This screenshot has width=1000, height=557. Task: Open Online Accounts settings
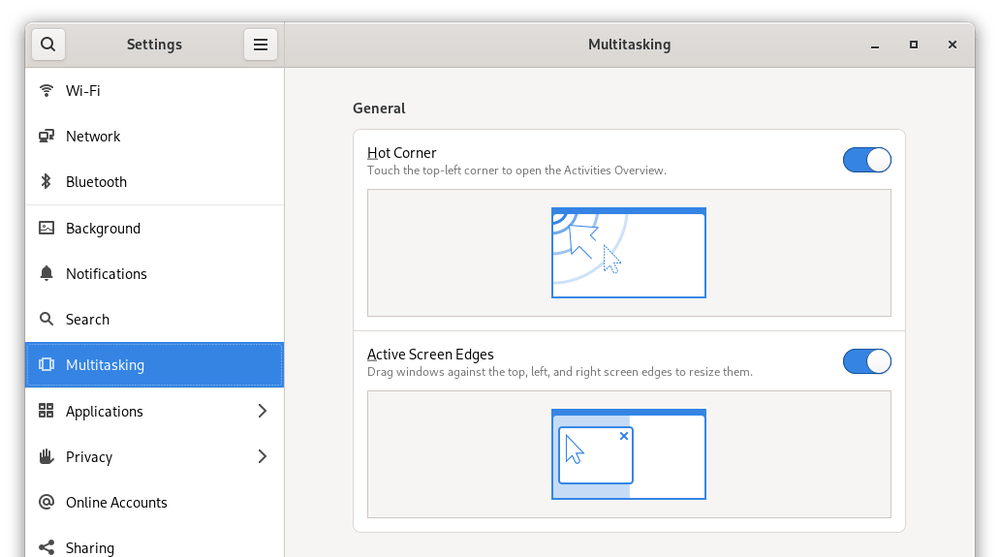pyautogui.click(x=154, y=502)
